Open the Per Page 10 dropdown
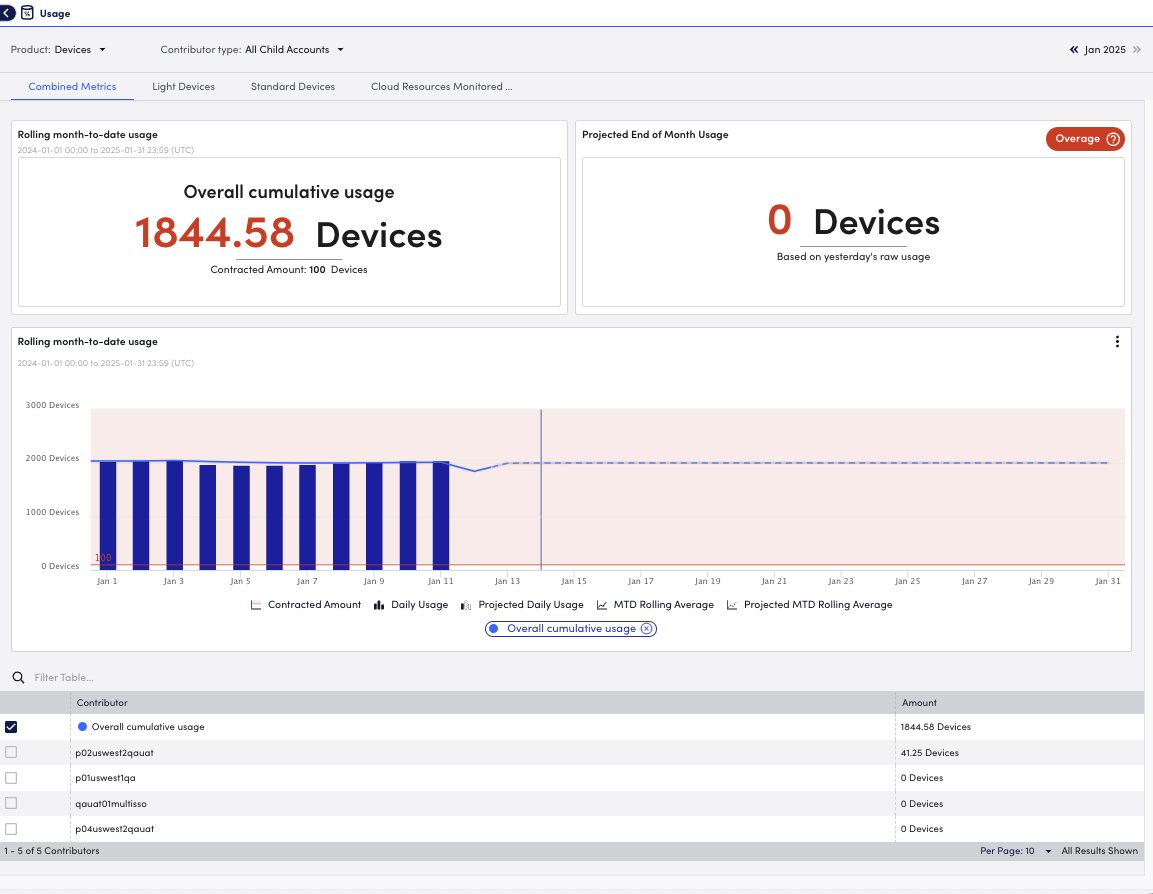 coord(1015,851)
